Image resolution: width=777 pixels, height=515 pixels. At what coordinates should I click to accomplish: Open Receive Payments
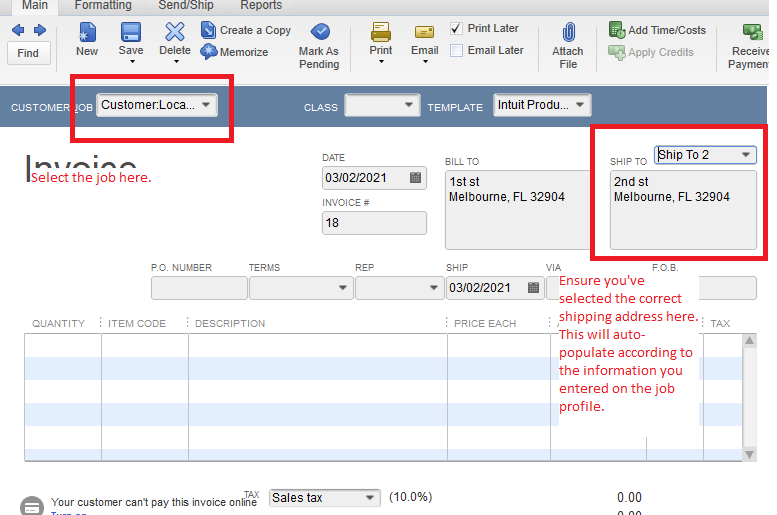pyautogui.click(x=750, y=46)
